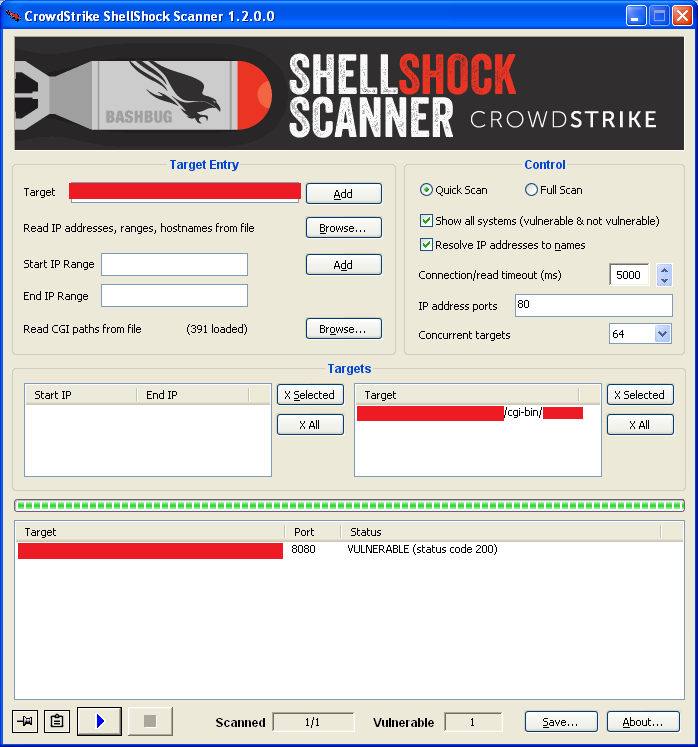Screen dimensions: 698x747
Task: Click the Status column header in results
Action: (501, 532)
